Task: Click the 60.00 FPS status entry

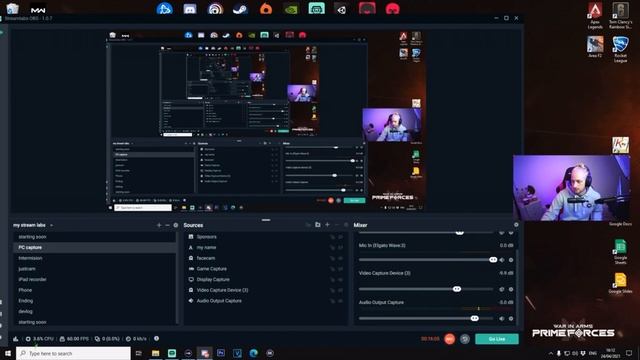Action: (74, 339)
